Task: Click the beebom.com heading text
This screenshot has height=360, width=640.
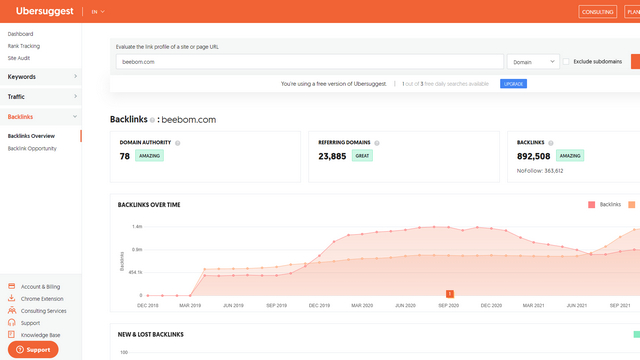Action: (x=189, y=120)
